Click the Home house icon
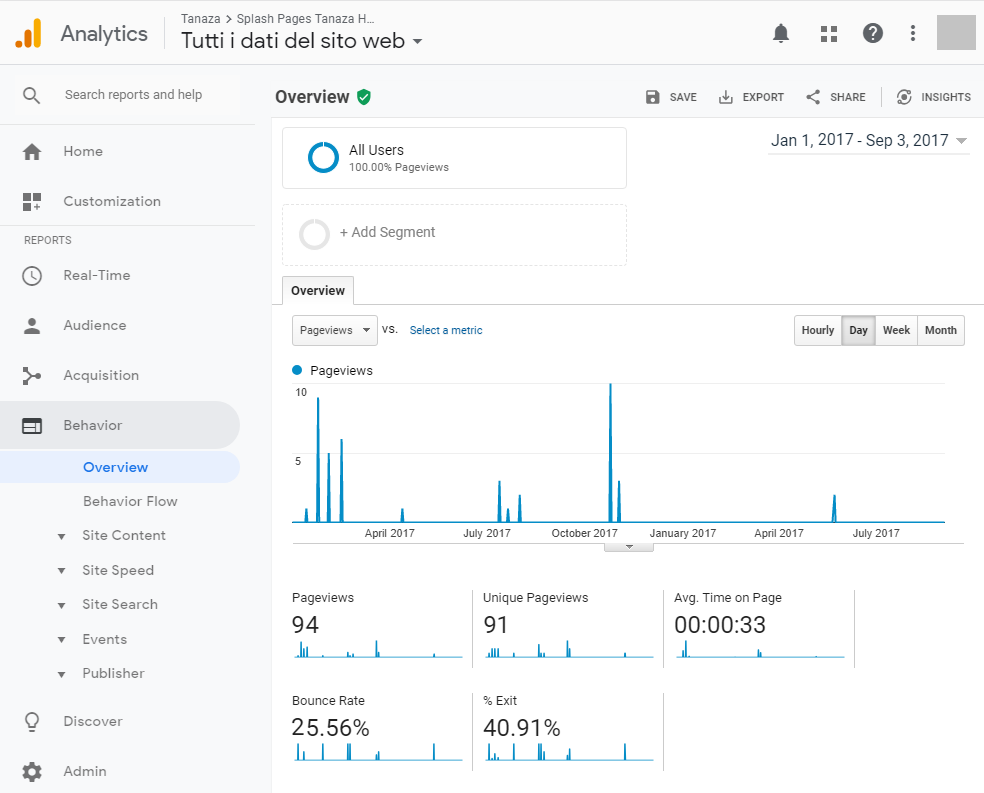Viewport: 984px width, 793px height. click(x=32, y=152)
